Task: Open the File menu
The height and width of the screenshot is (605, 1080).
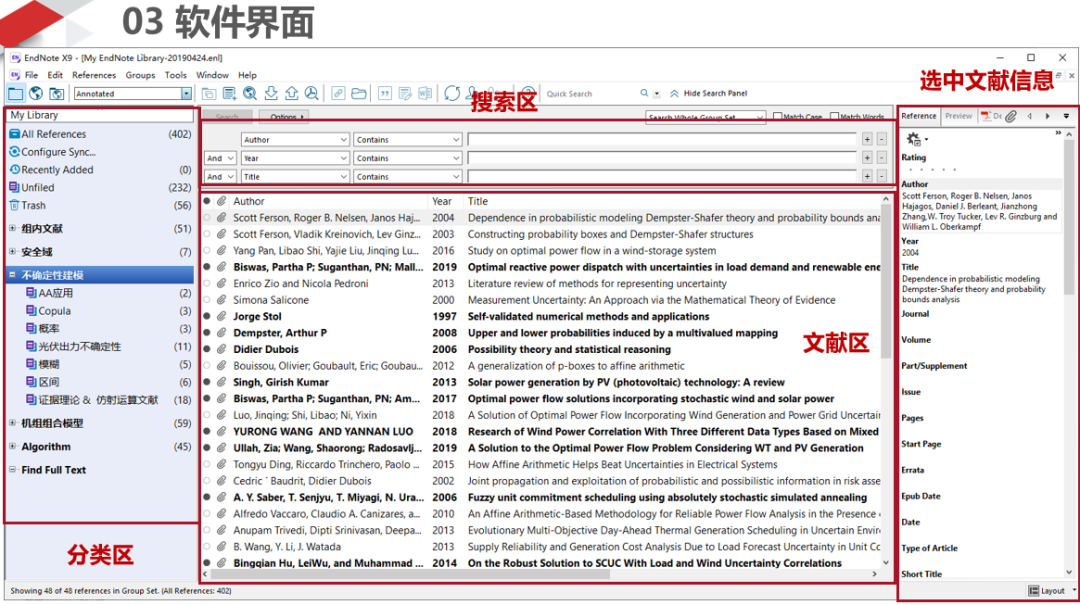Action: pos(32,75)
